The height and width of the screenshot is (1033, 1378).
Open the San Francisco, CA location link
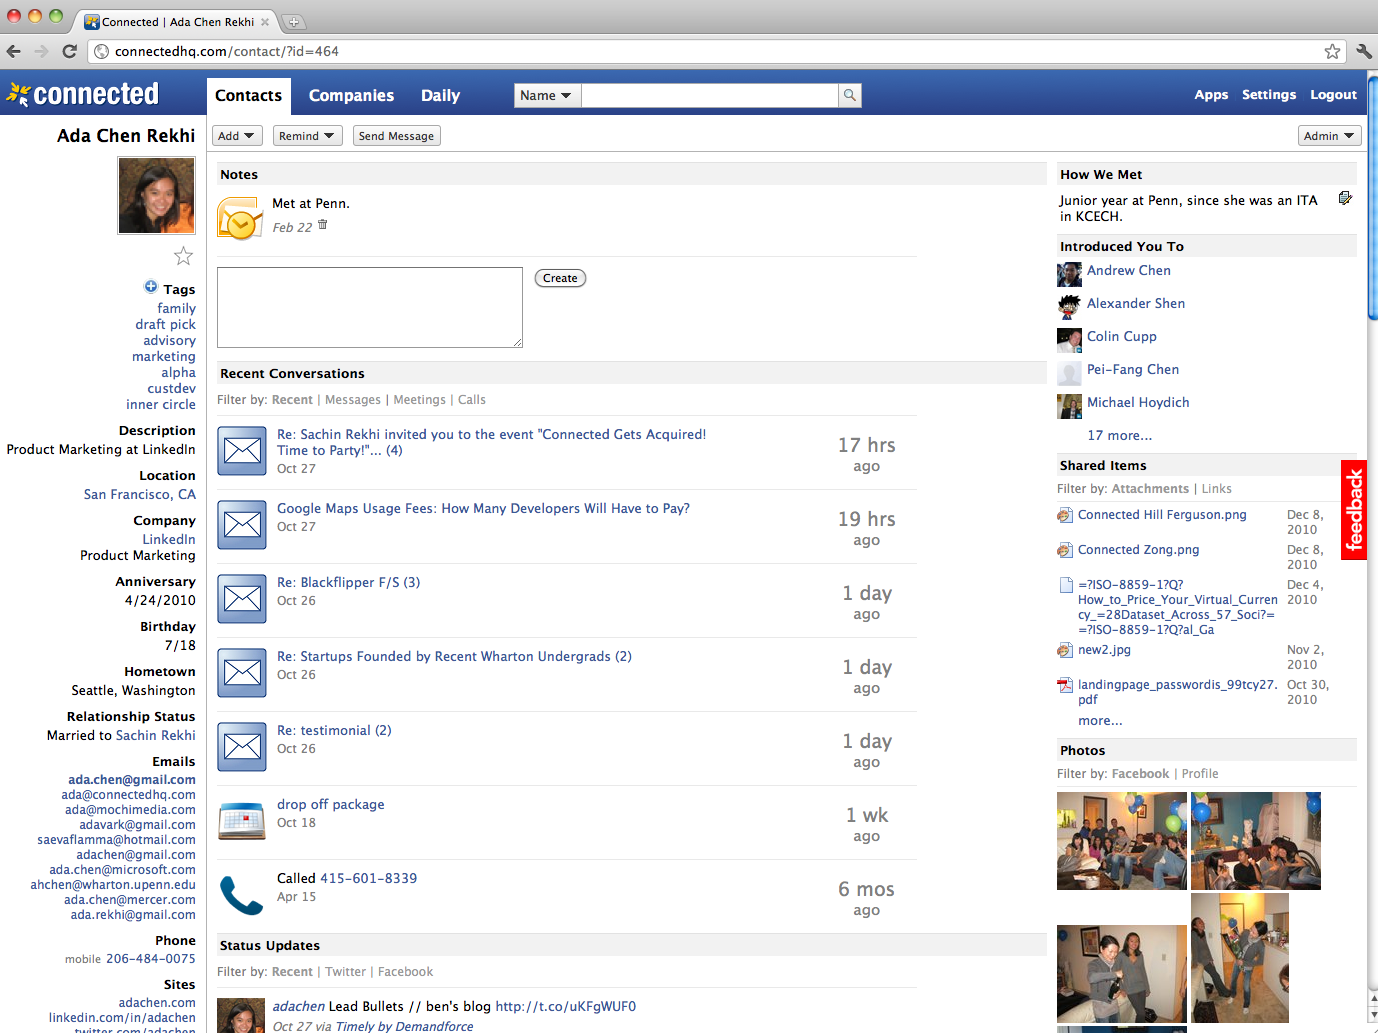pyautogui.click(x=140, y=495)
